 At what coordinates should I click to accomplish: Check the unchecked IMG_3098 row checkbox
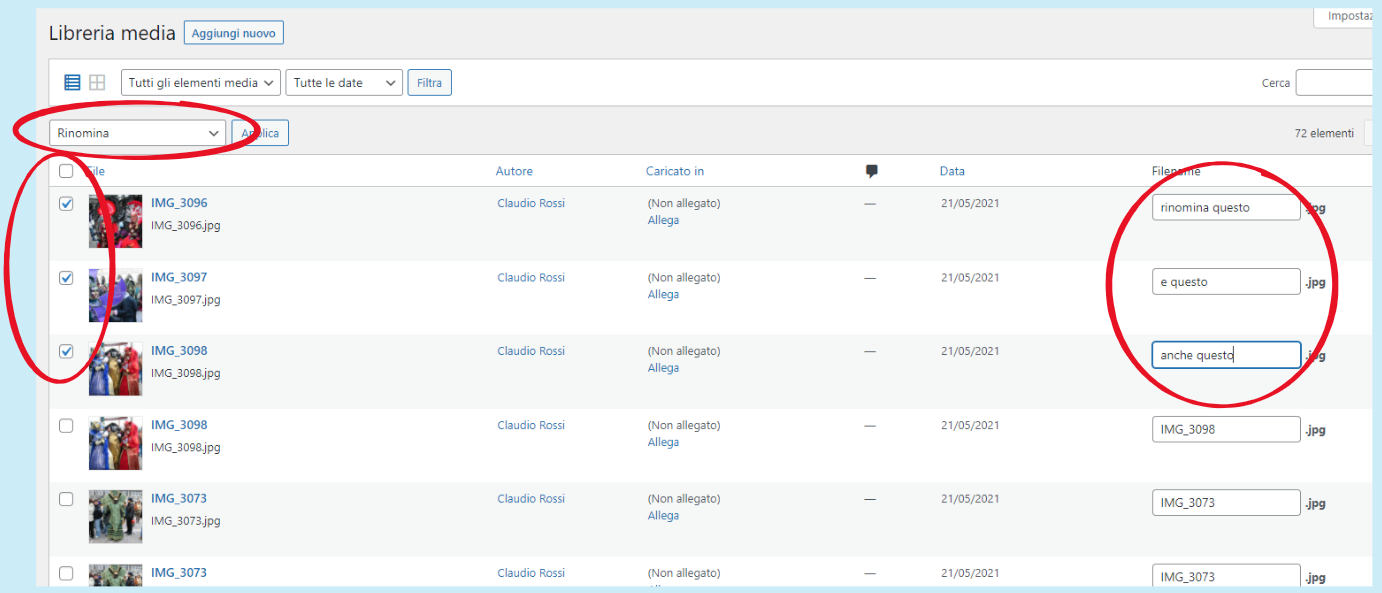coord(66,425)
